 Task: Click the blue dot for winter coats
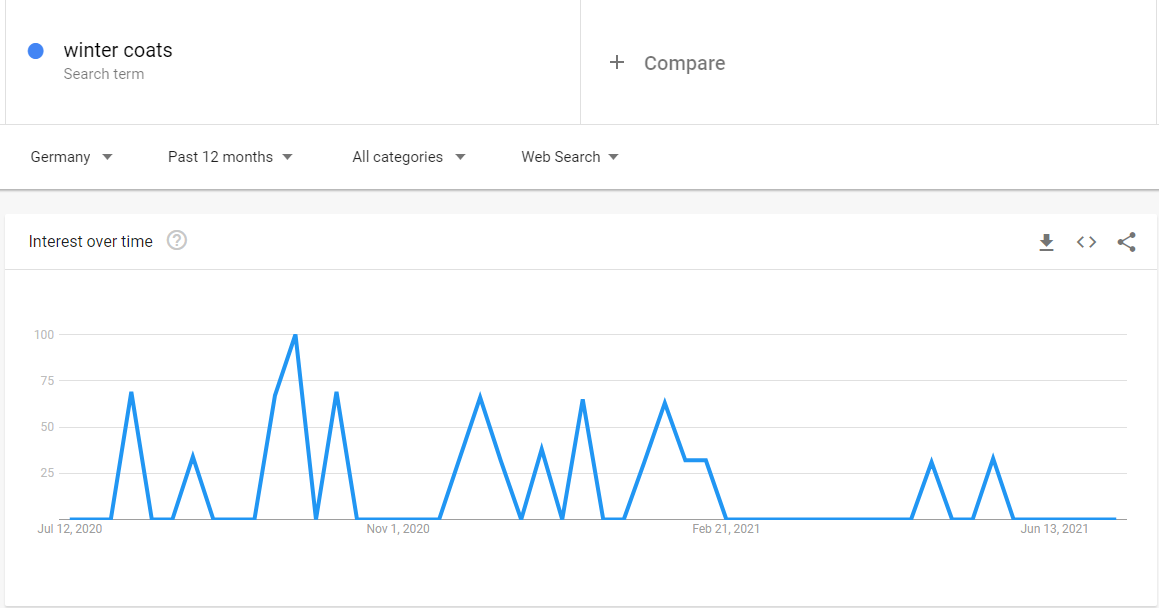tap(35, 51)
